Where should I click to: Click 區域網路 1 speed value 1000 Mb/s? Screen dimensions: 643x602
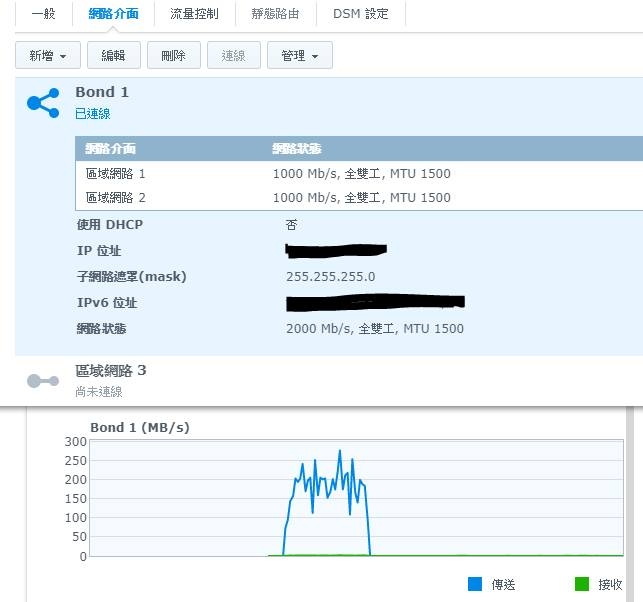click(306, 173)
